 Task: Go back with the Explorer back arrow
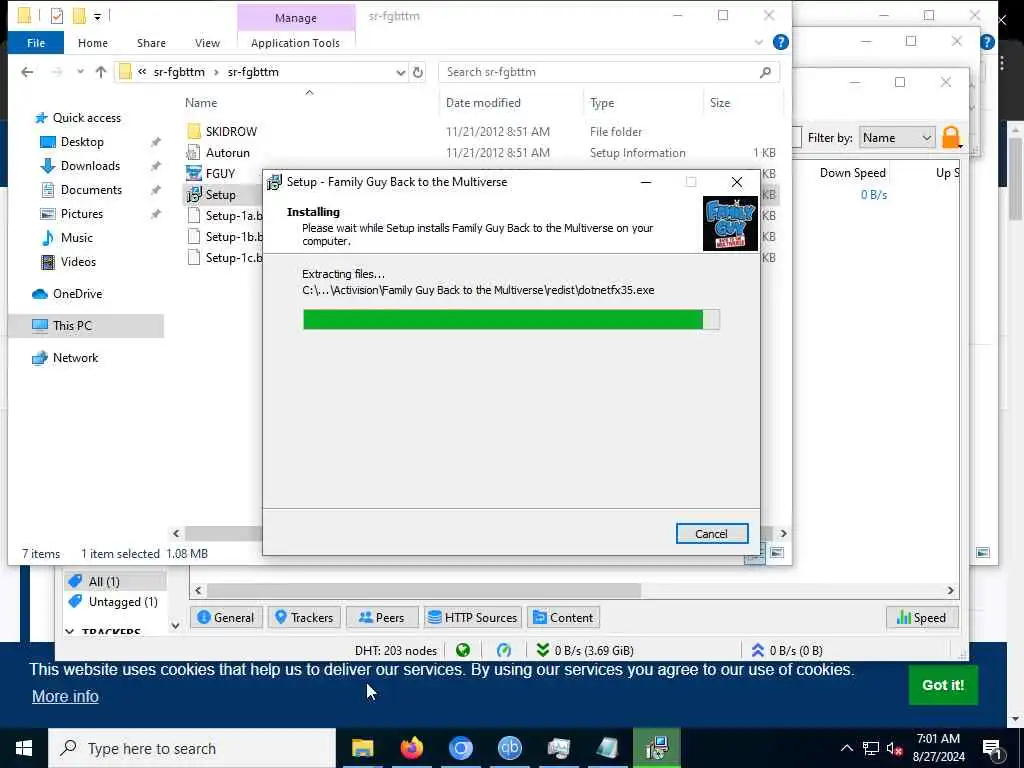(27, 72)
